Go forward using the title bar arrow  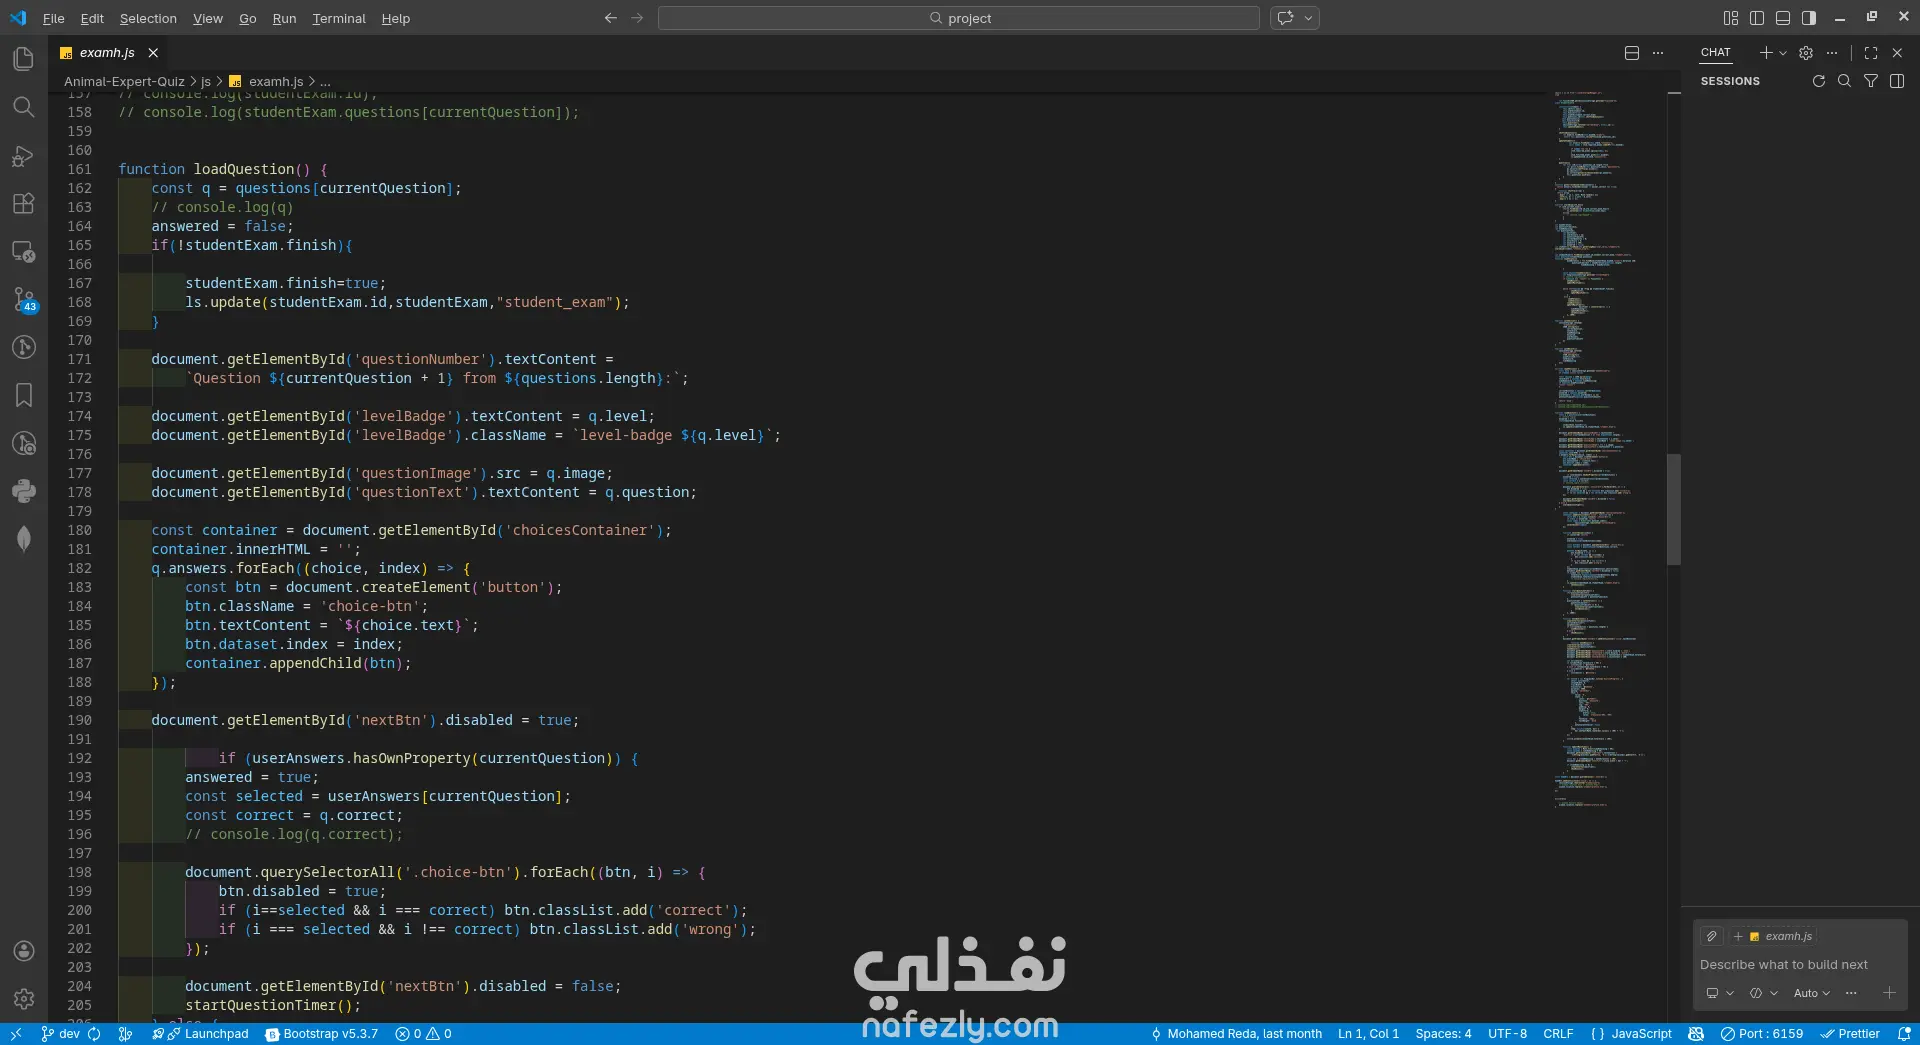point(637,18)
